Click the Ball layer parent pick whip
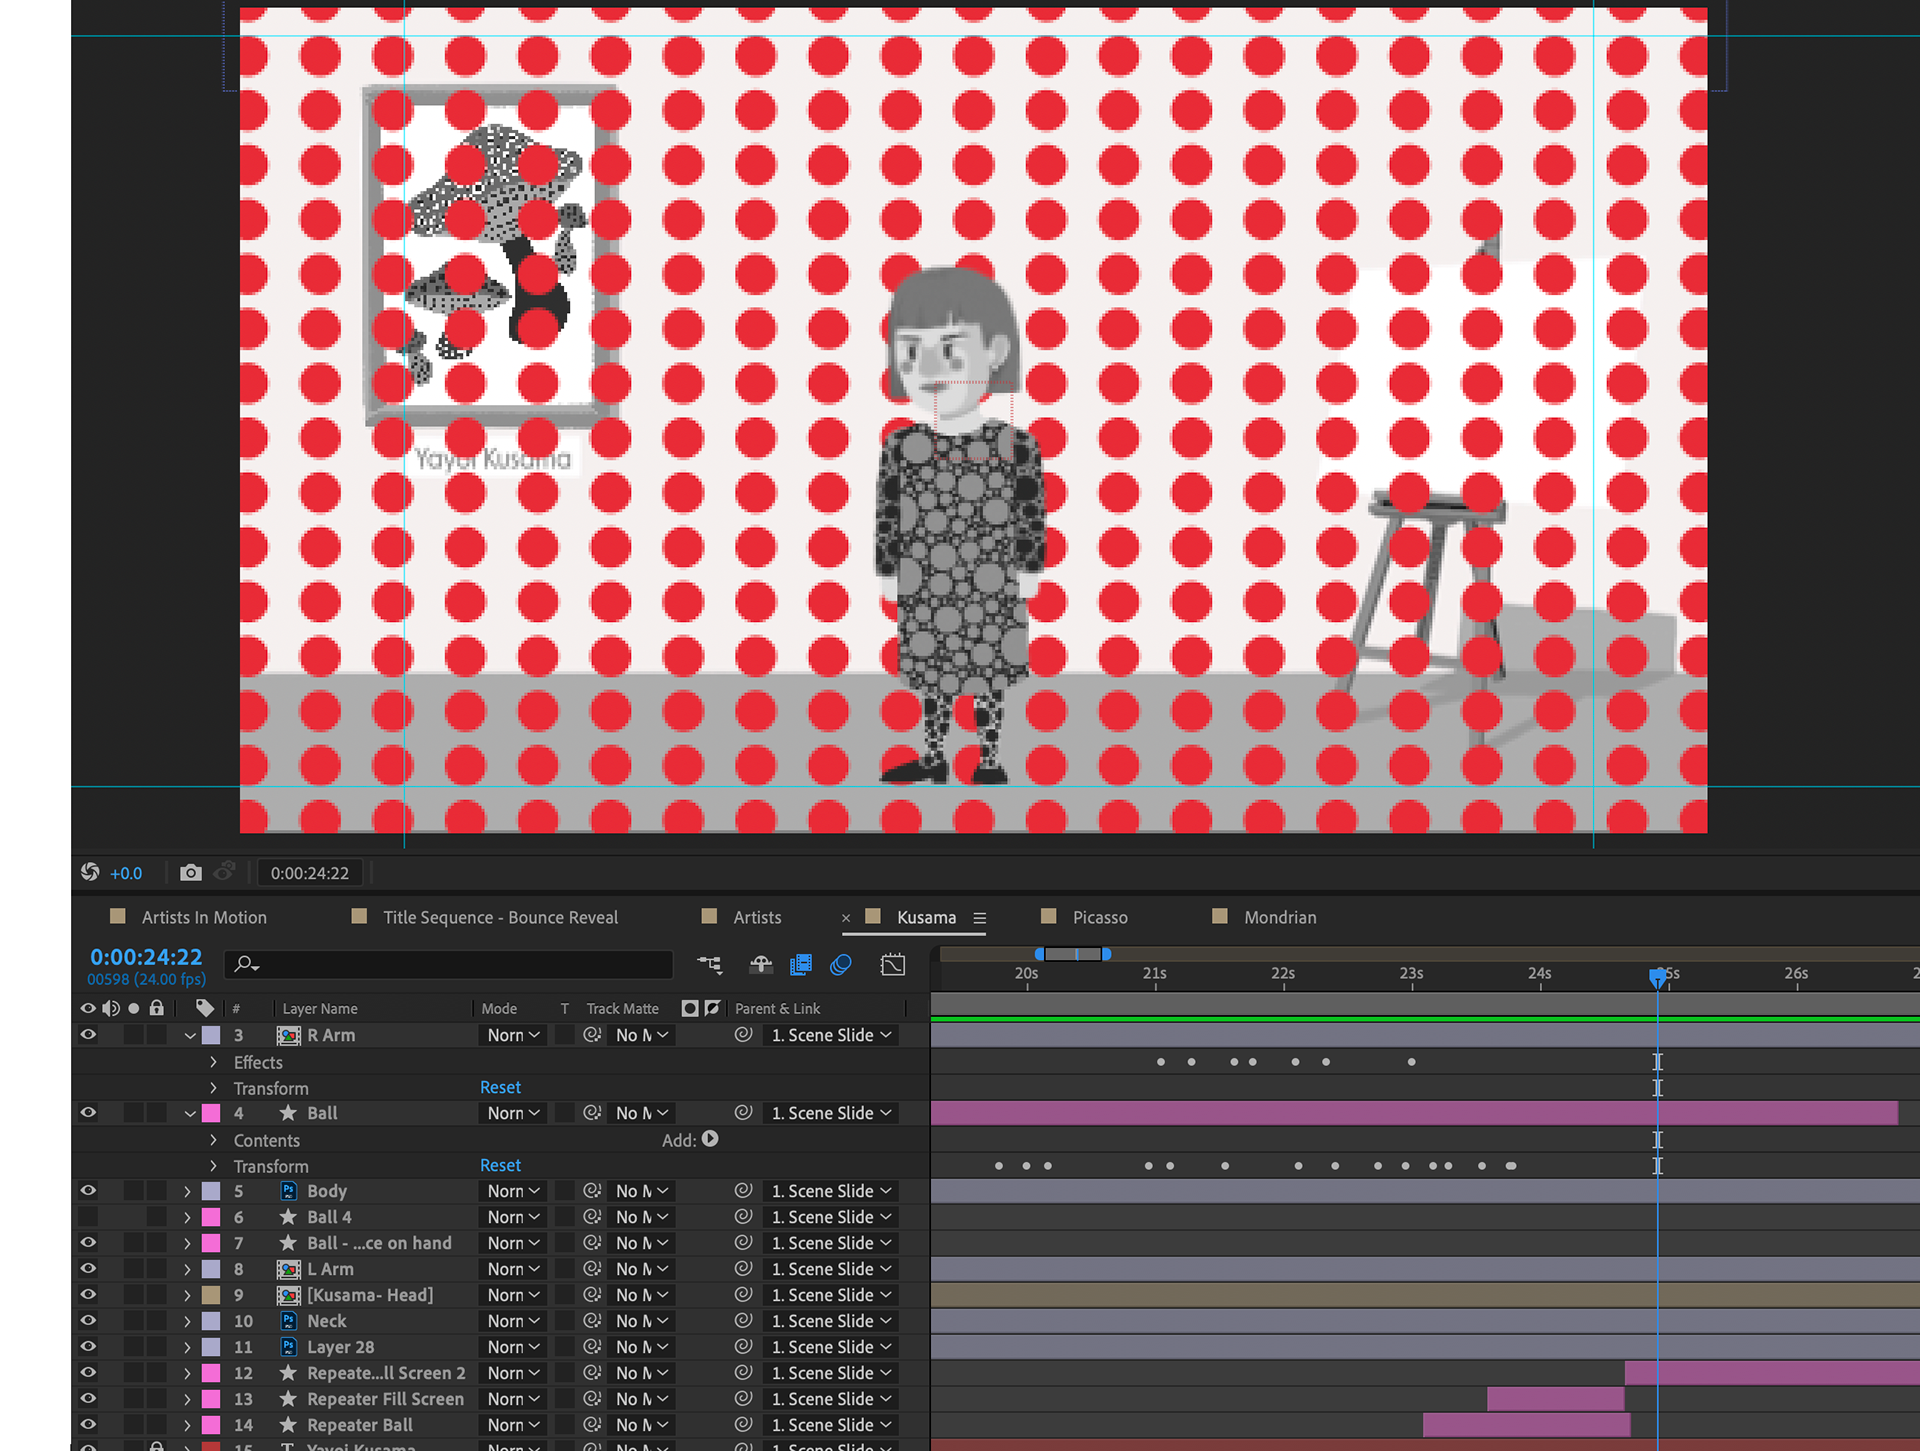1920x1451 pixels. [743, 1113]
